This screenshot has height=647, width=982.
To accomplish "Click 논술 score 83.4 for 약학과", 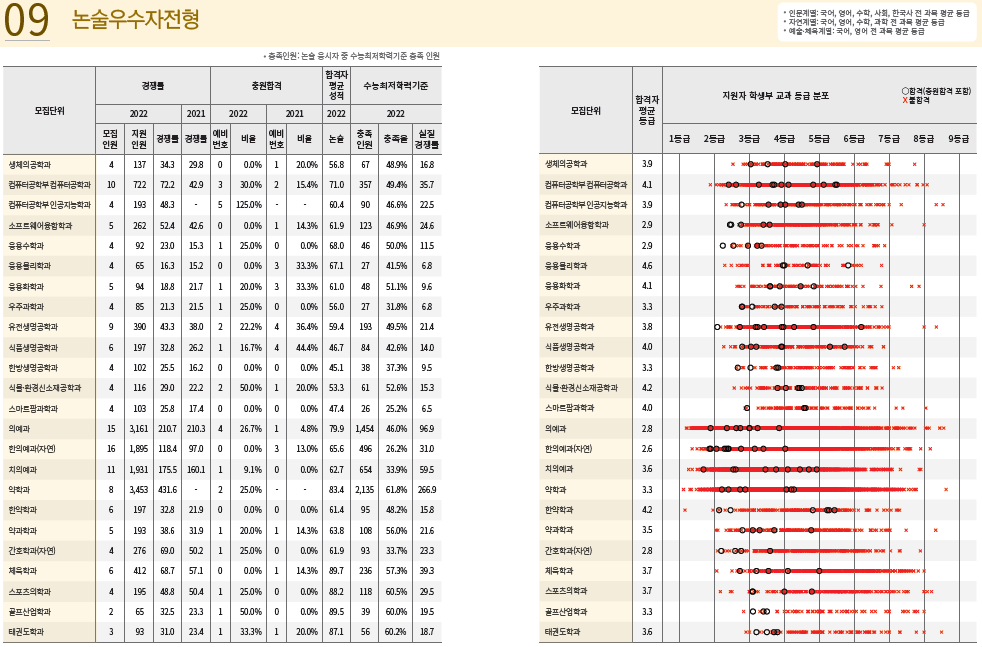I will coord(336,490).
